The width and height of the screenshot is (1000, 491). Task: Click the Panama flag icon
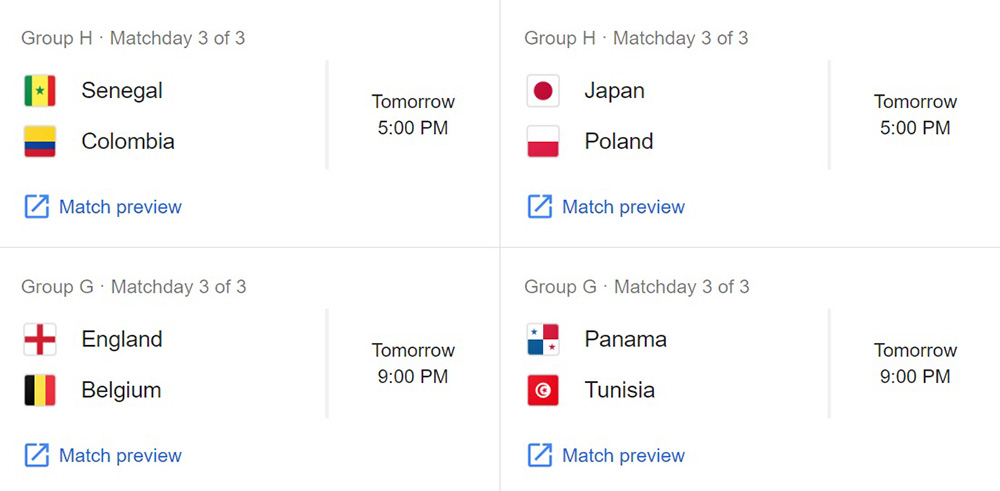[543, 340]
